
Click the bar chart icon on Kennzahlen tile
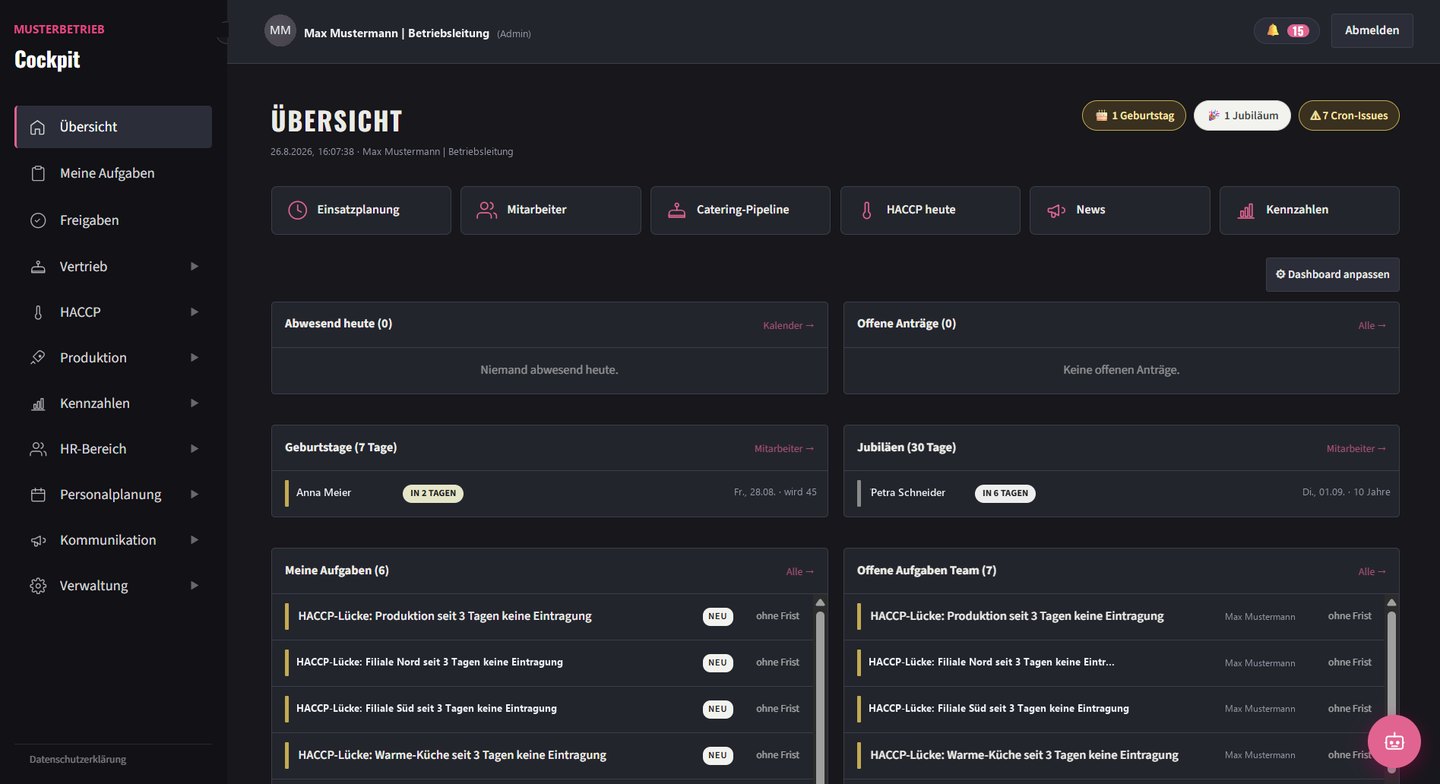(x=1246, y=210)
